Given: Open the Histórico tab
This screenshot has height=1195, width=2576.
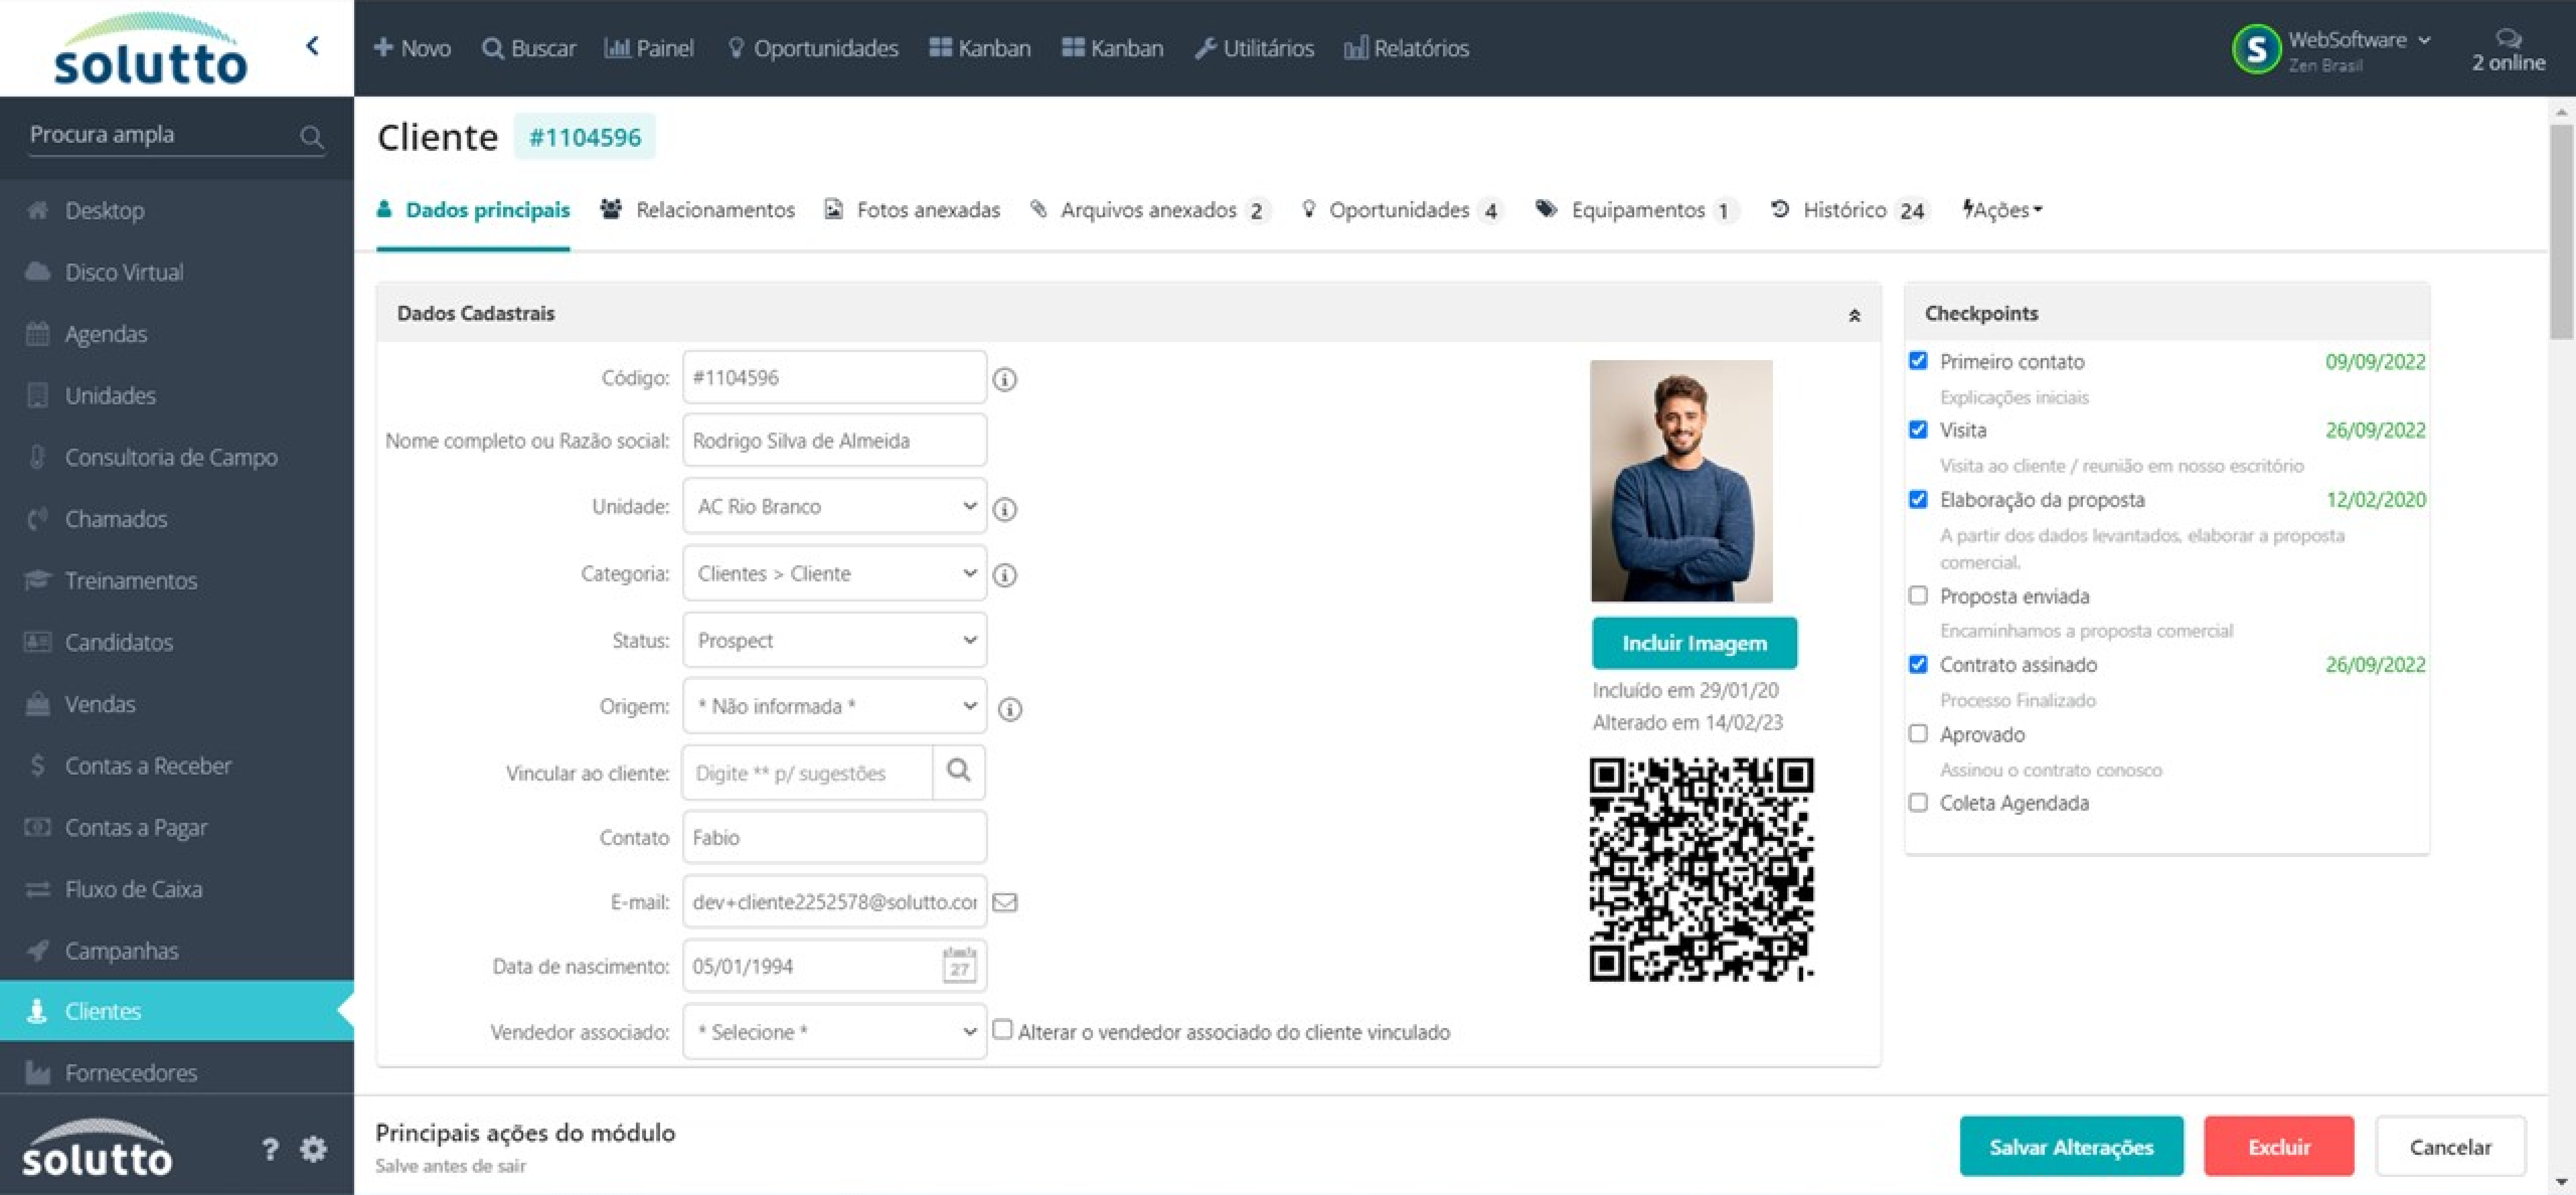Looking at the screenshot, I should [x=1849, y=210].
